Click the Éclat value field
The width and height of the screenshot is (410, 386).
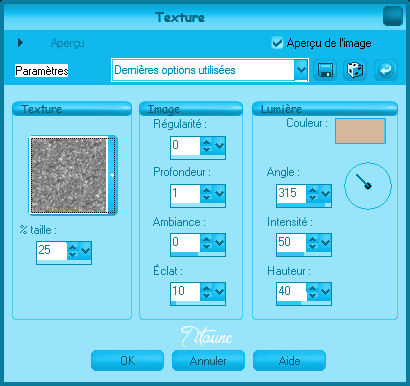(x=185, y=291)
